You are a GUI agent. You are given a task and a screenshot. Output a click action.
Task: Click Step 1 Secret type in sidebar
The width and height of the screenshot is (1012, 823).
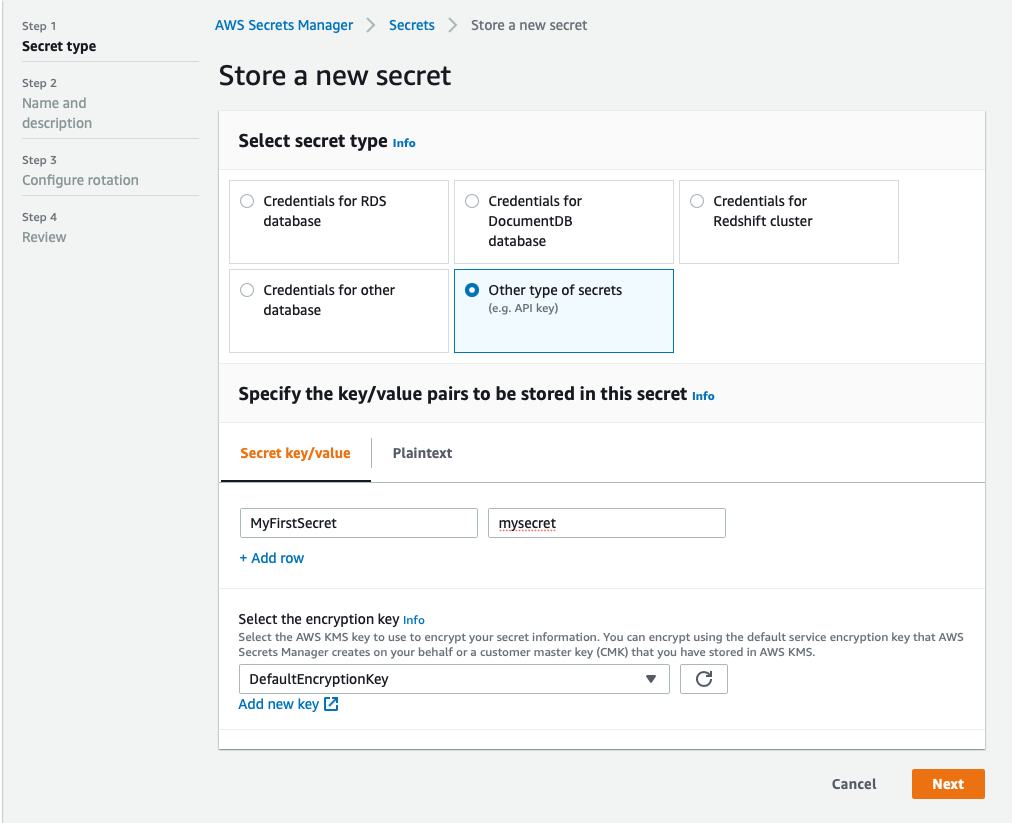[59, 37]
